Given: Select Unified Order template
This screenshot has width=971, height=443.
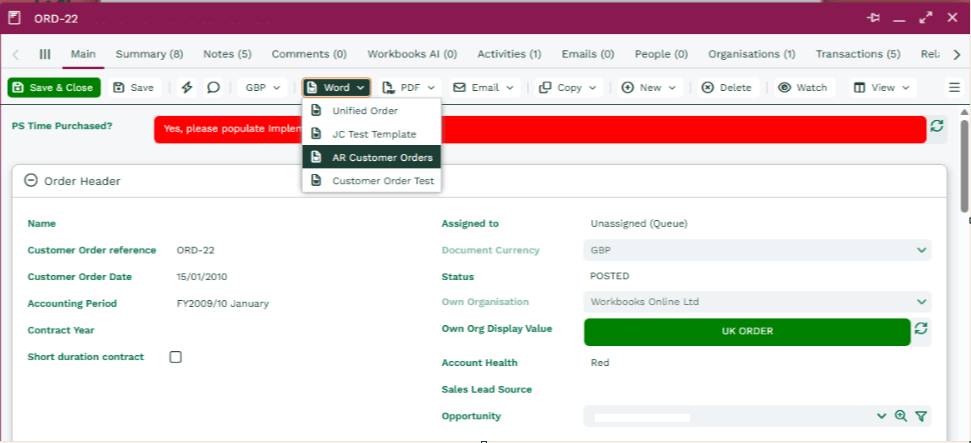Looking at the screenshot, I should tap(372, 110).
